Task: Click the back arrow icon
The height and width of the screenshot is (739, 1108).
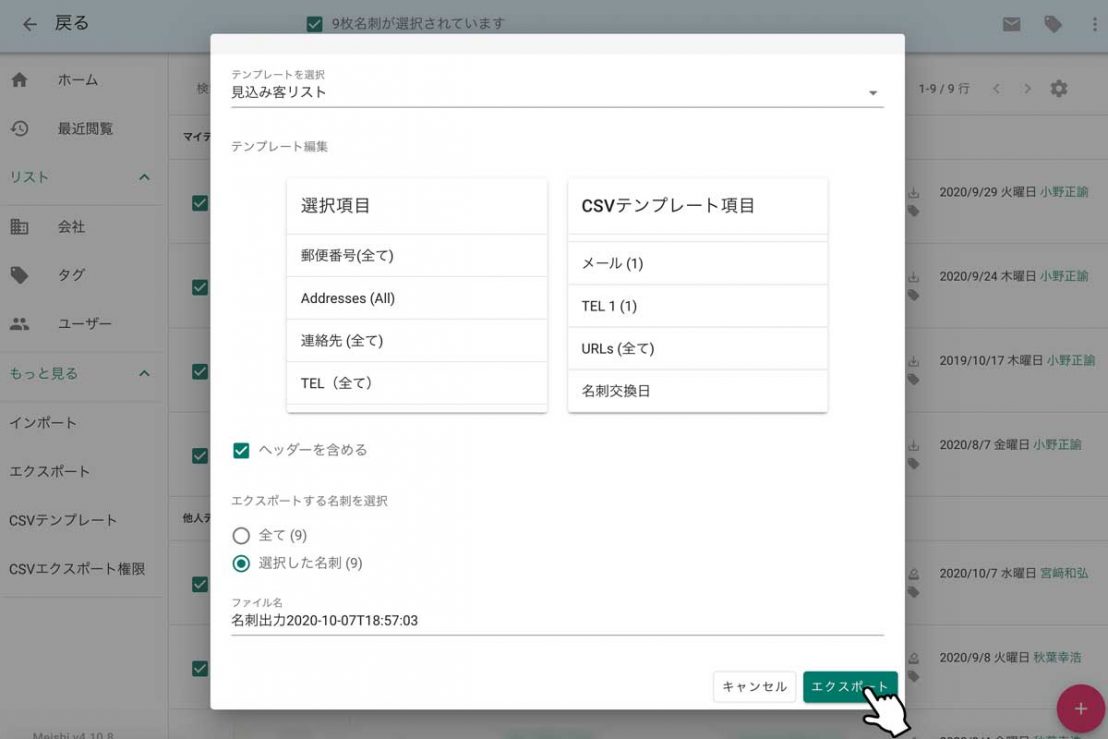Action: pyautogui.click(x=30, y=24)
